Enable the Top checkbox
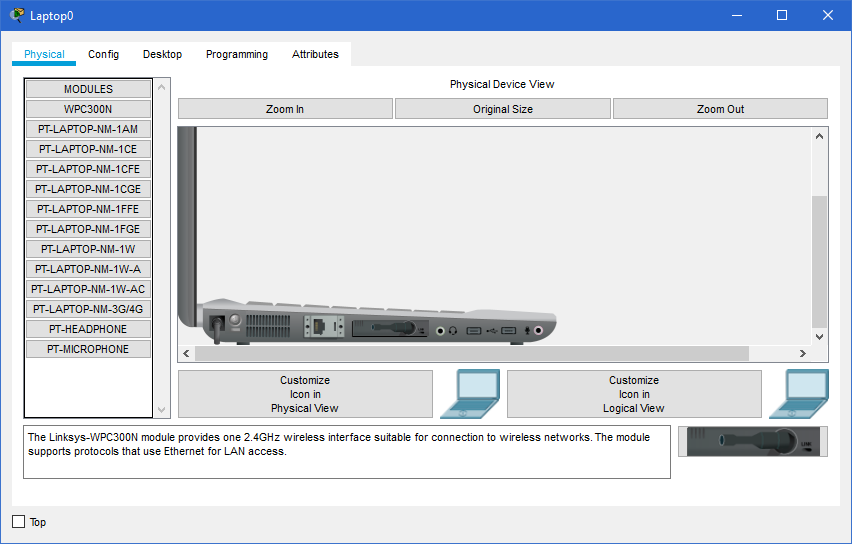The width and height of the screenshot is (852, 544). pos(18,522)
